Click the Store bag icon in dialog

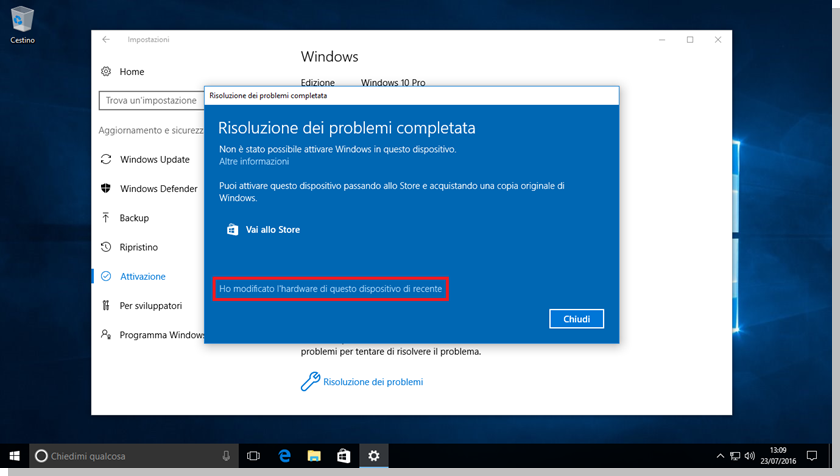click(232, 229)
